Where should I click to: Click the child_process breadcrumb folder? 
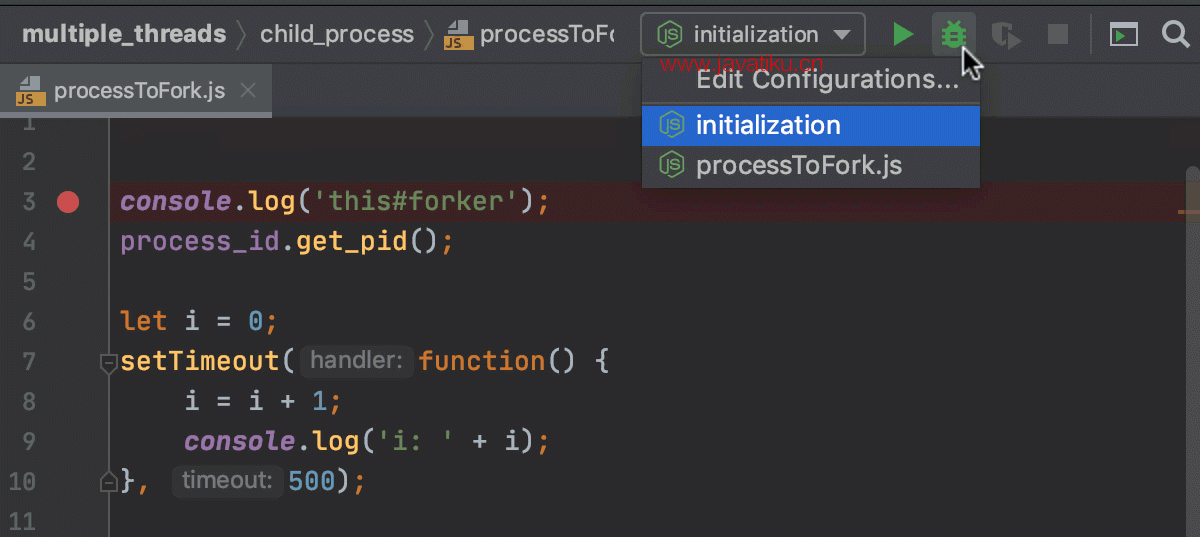click(x=337, y=35)
